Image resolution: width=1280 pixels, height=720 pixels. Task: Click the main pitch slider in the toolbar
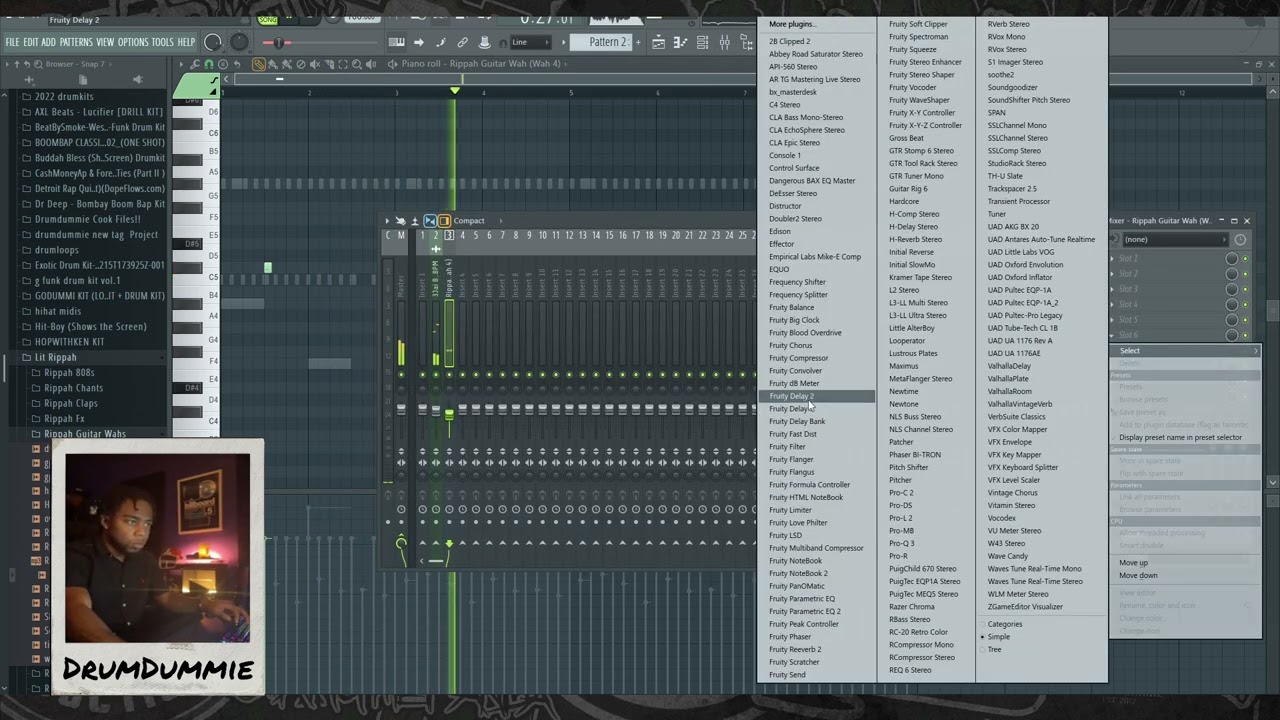click(x=279, y=42)
